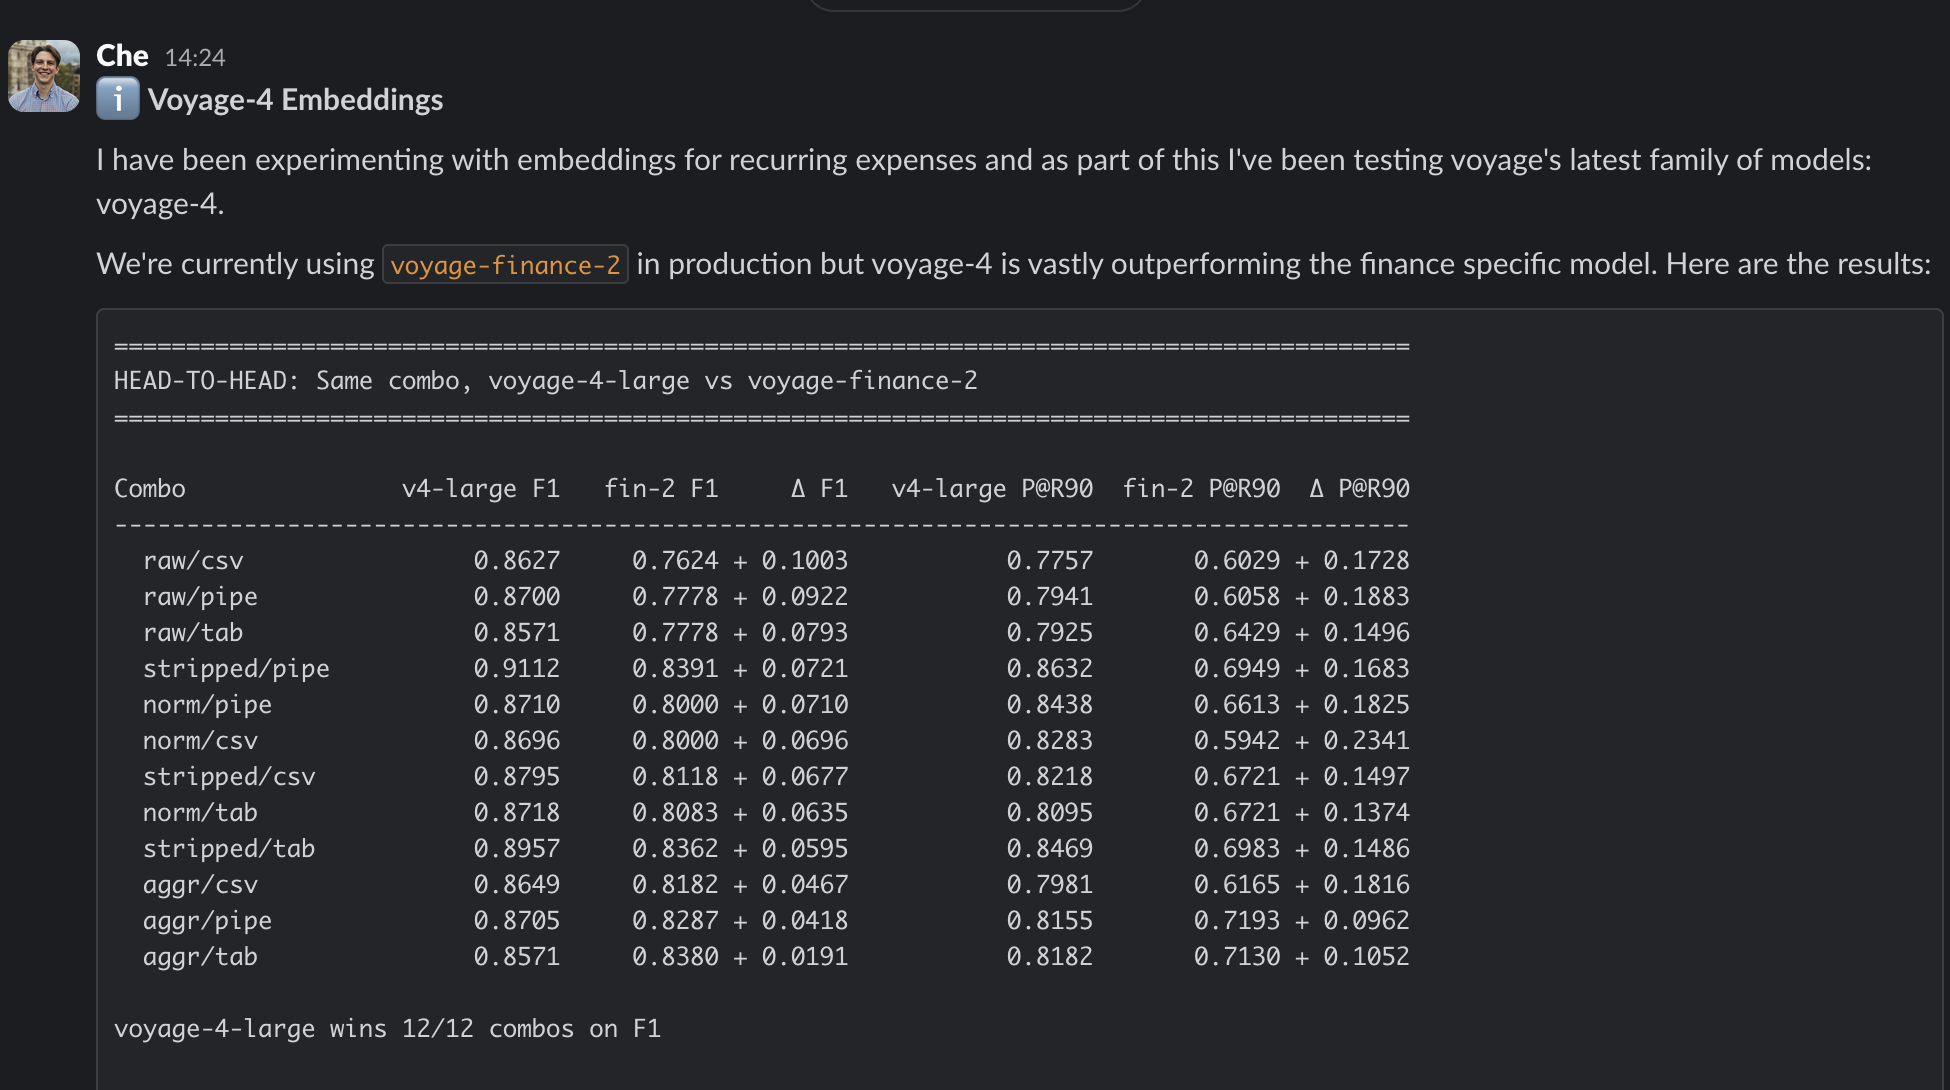The width and height of the screenshot is (1950, 1090).
Task: Click the 0.8391 fin-2 F1 value
Action: 675,669
